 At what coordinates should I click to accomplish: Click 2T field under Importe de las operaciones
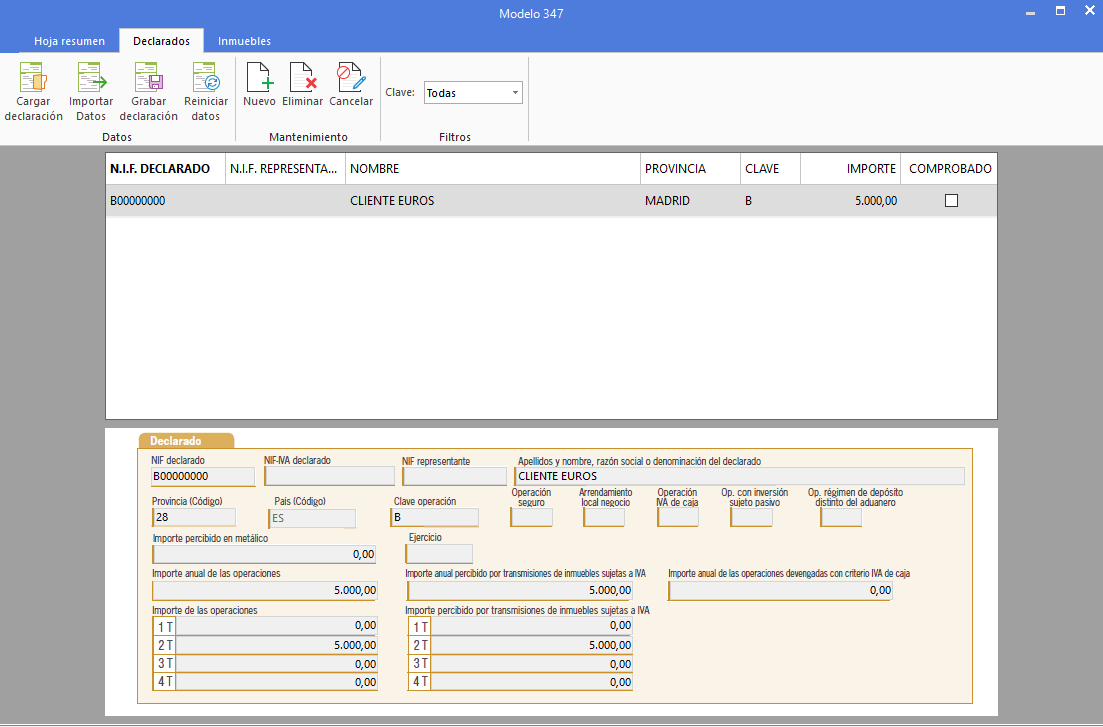point(276,645)
